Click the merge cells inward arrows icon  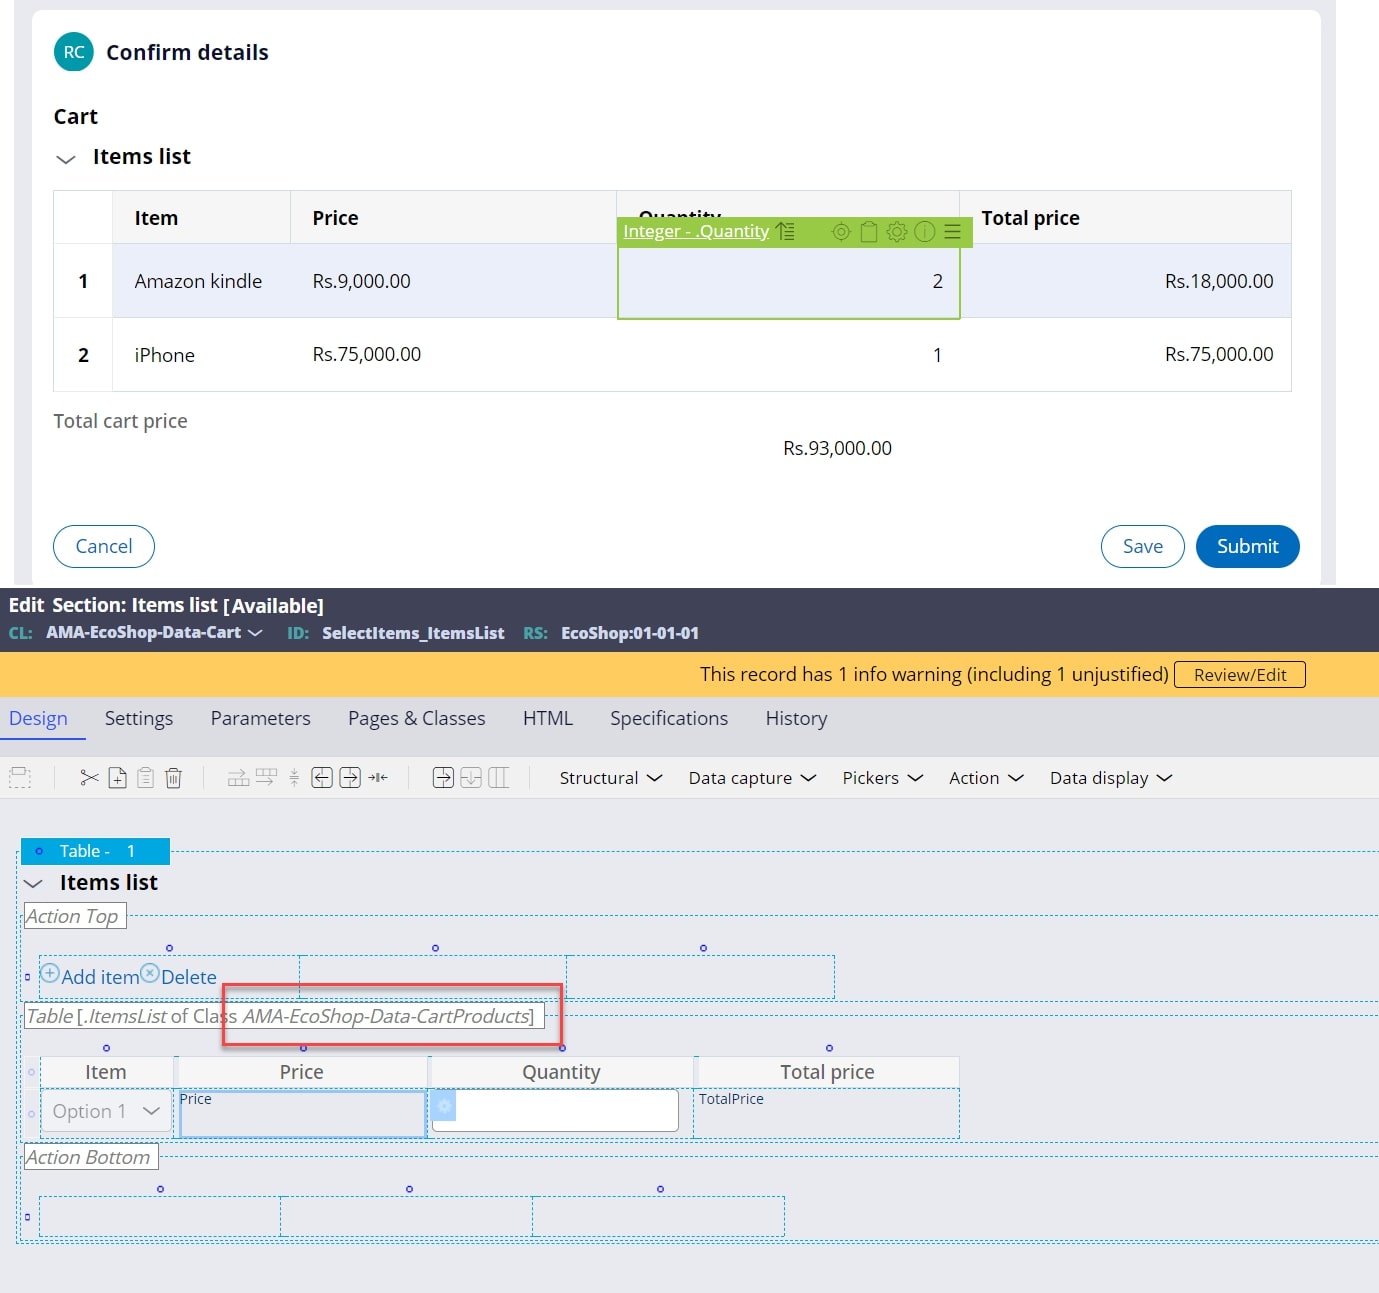coord(378,778)
